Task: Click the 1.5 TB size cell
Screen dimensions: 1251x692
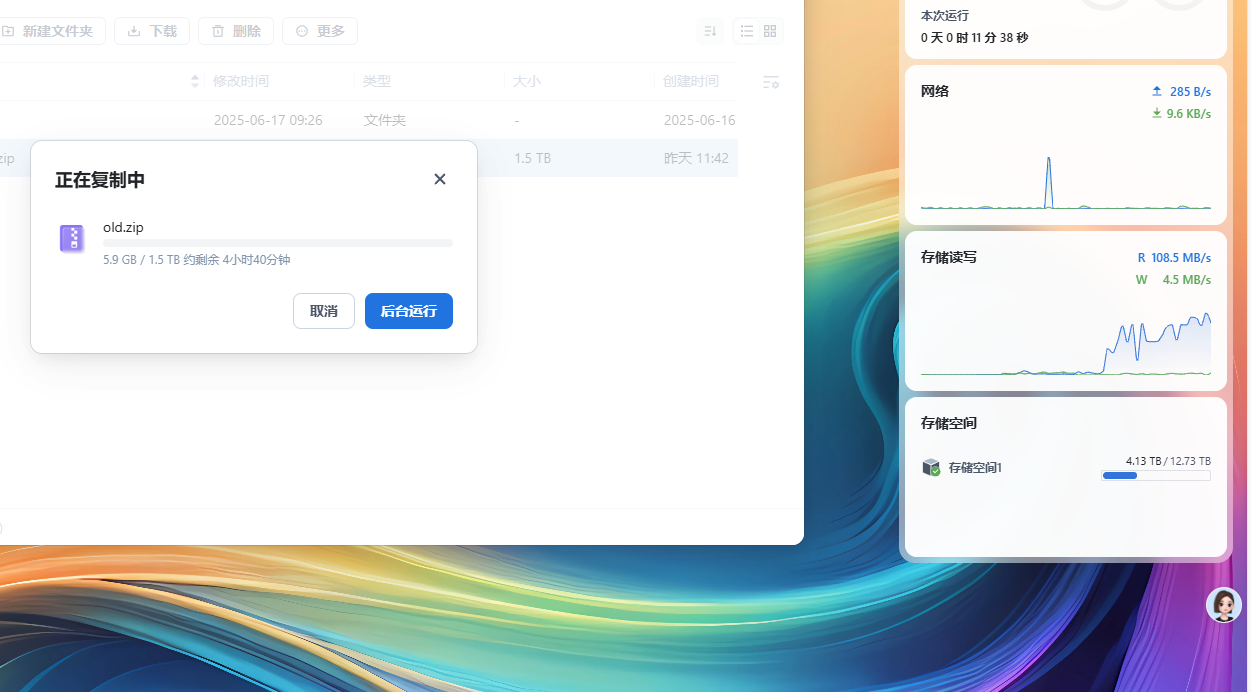Action: [x=533, y=158]
